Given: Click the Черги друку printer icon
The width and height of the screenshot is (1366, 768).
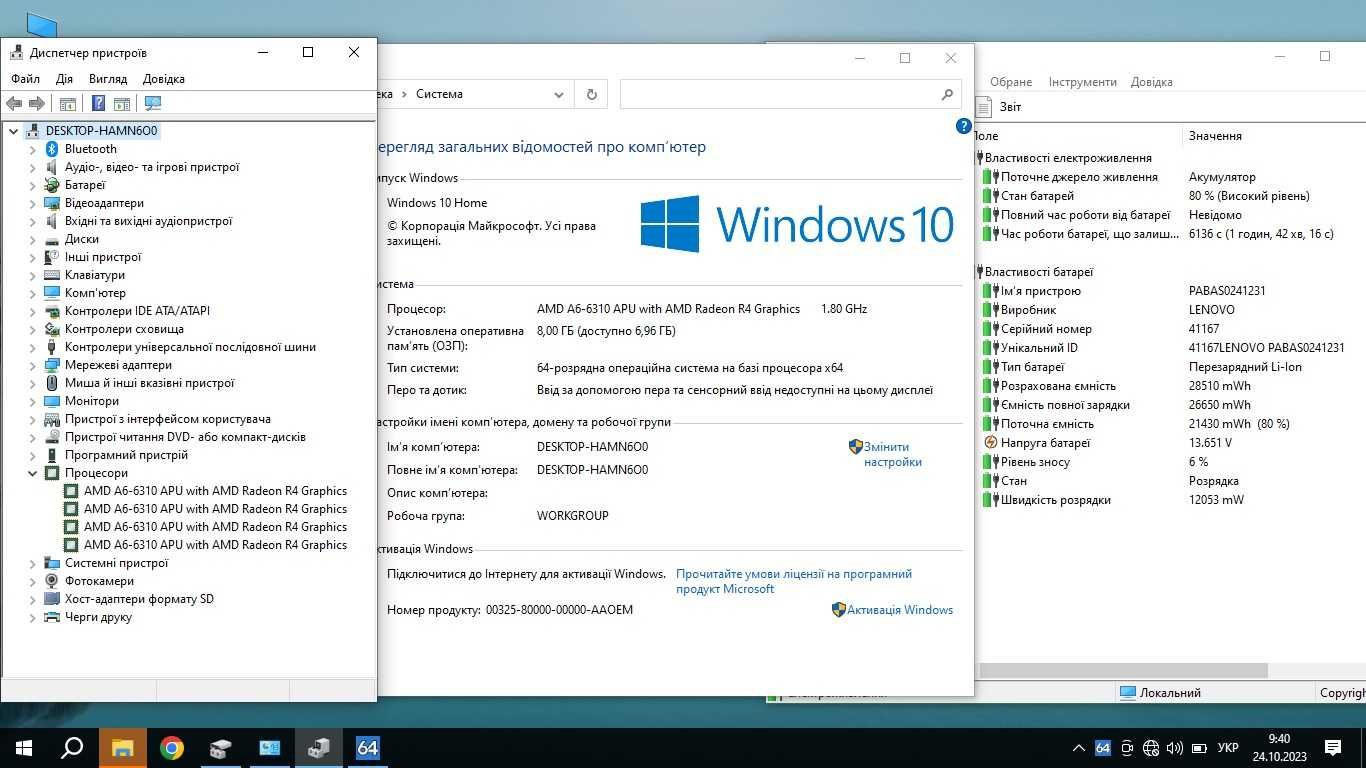Looking at the screenshot, I should pyautogui.click(x=53, y=617).
